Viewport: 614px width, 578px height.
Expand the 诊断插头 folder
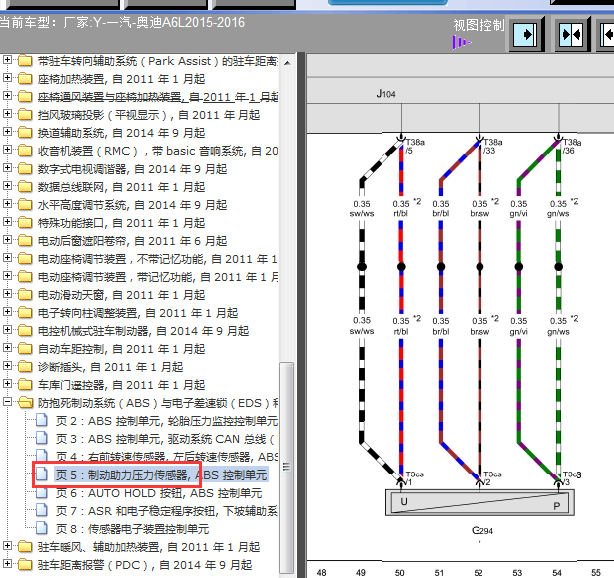[7, 366]
